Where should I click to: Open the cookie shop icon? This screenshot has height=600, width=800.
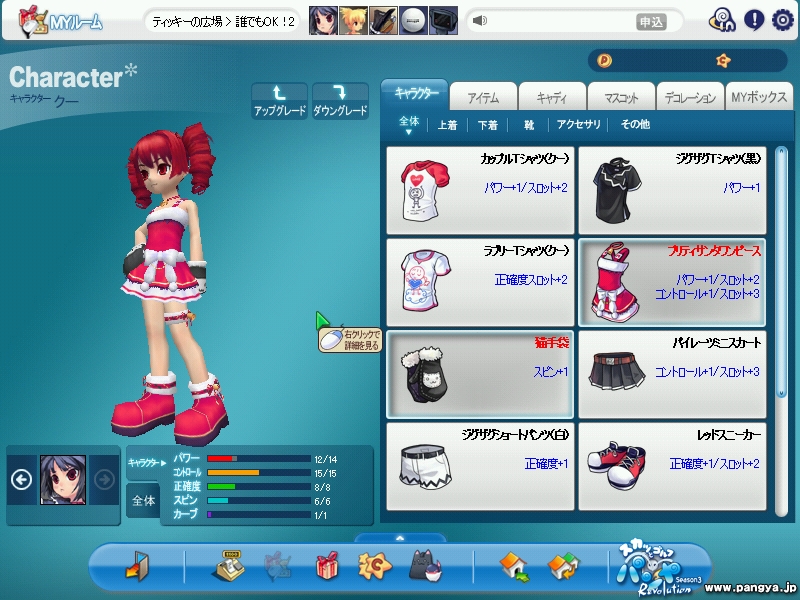375,566
